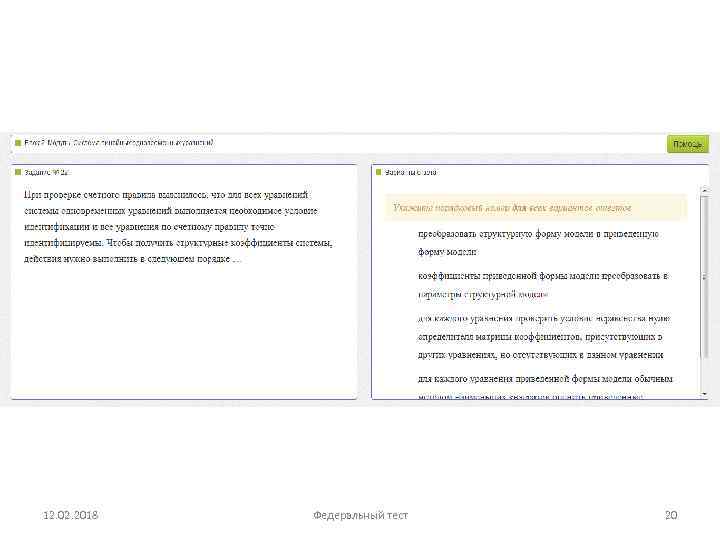Click the yellow instruction banner in the answers panel

click(535, 208)
